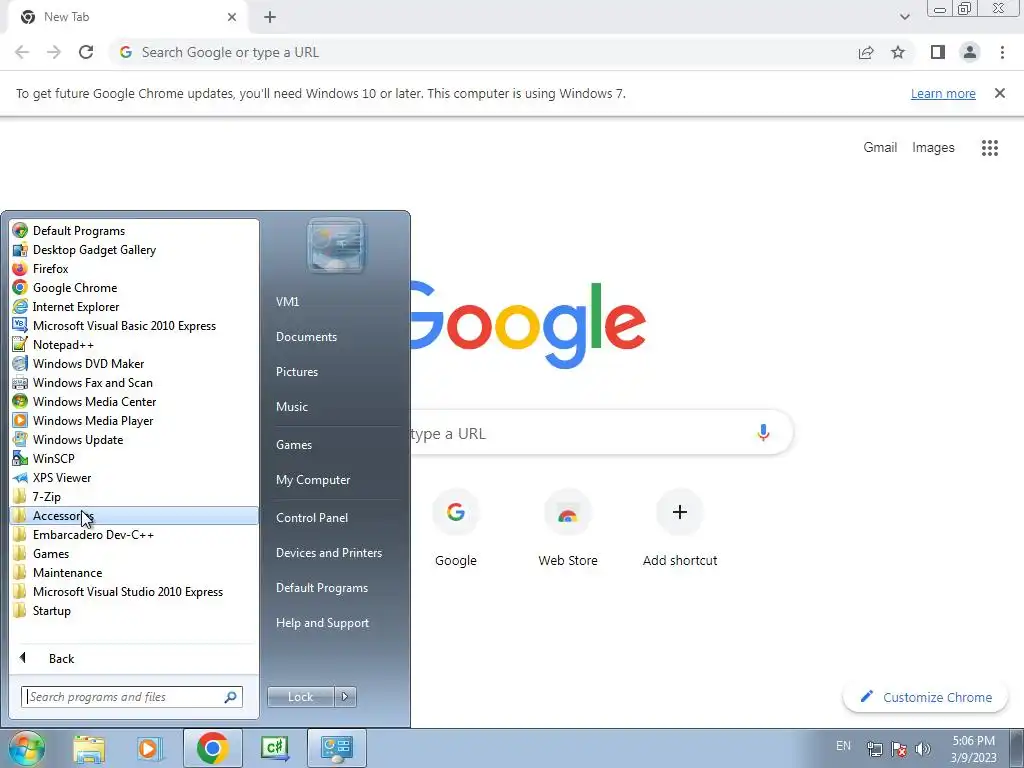
Task: Open the volume control in system tray
Action: point(923,749)
